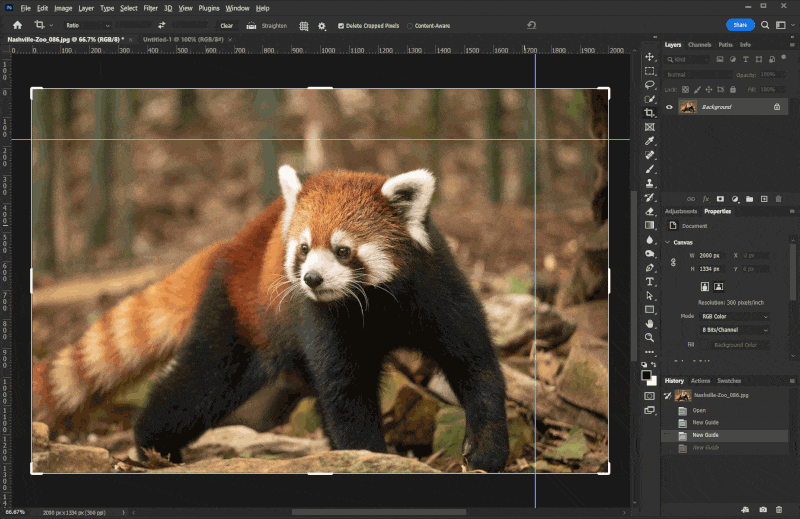Image resolution: width=800 pixels, height=519 pixels.
Task: Set canvas orientation to landscape
Action: [x=718, y=287]
